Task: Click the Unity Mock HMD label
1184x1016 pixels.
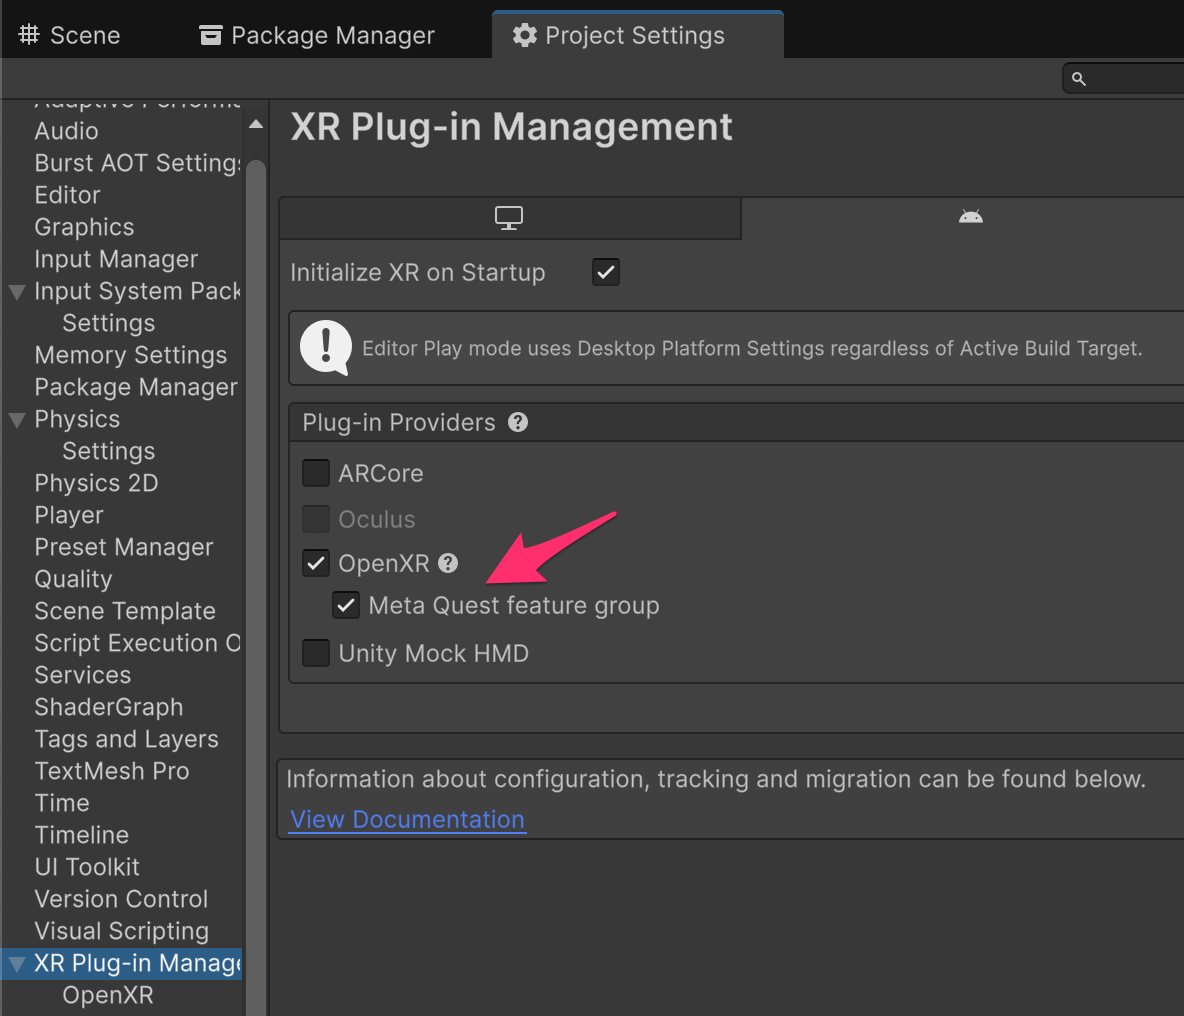Action: coord(433,653)
